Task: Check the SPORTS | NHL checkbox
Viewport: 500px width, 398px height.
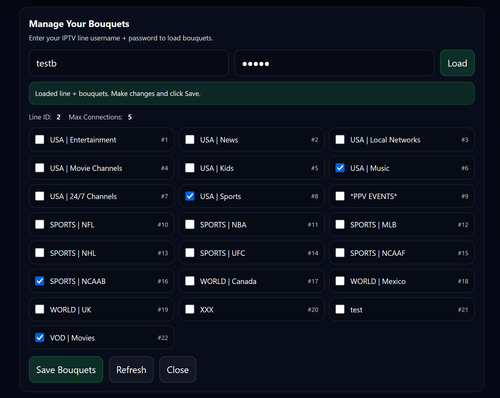Action: click(40, 253)
